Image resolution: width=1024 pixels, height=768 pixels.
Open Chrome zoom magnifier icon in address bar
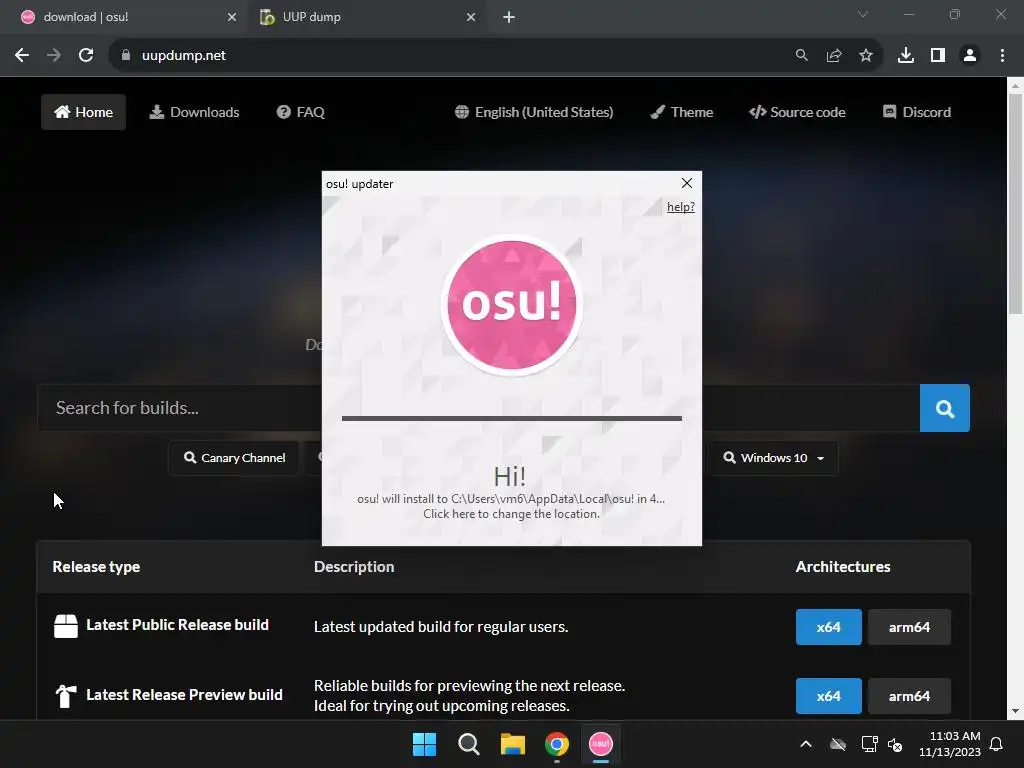point(801,56)
